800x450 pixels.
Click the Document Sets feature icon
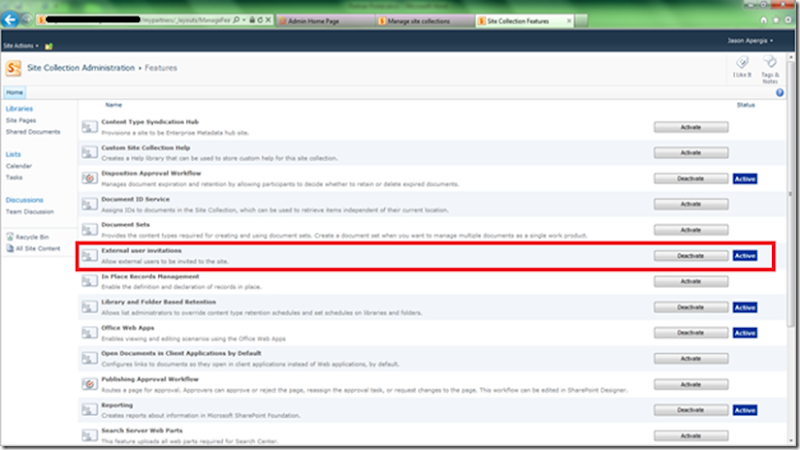pyautogui.click(x=90, y=229)
